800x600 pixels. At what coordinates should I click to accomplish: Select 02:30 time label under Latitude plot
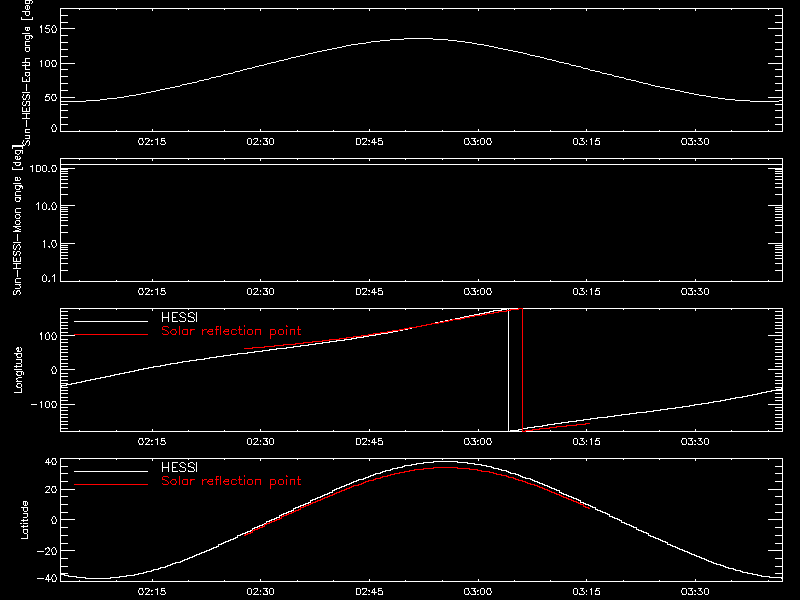(x=261, y=592)
